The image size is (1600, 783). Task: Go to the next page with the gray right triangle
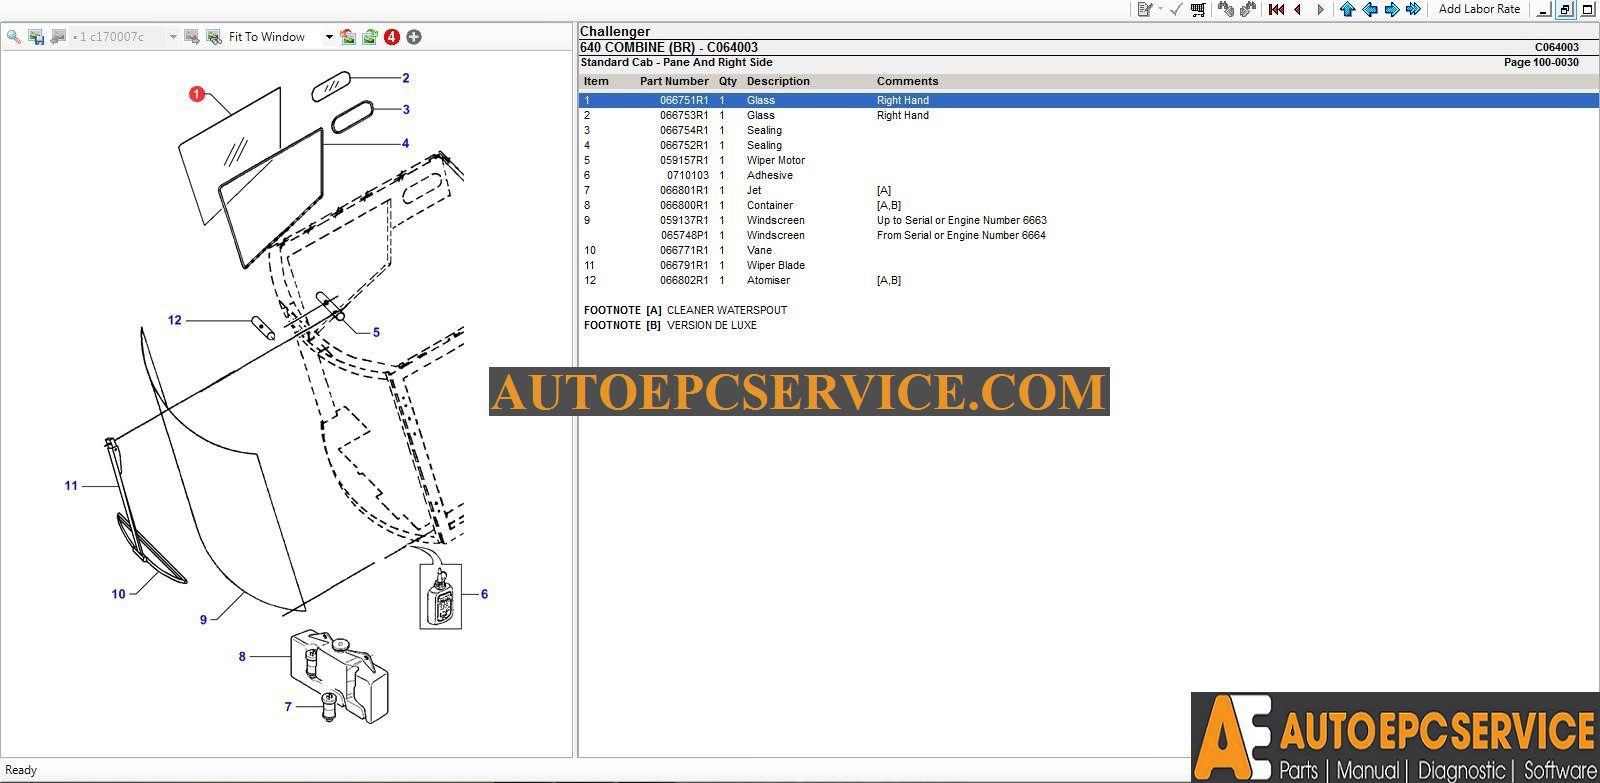click(1320, 9)
